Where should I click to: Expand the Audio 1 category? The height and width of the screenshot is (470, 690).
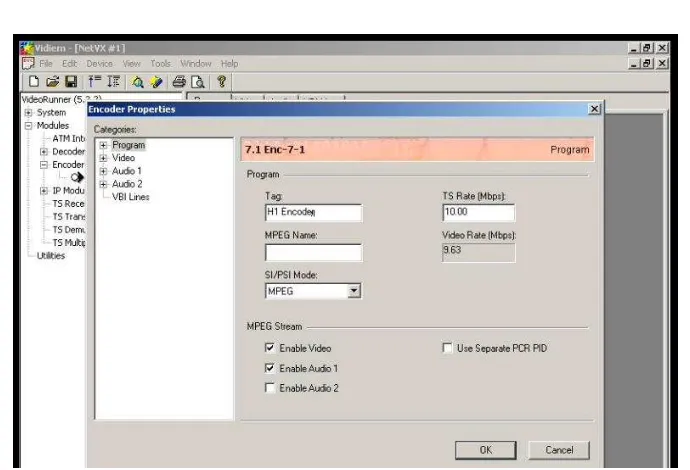tap(103, 171)
